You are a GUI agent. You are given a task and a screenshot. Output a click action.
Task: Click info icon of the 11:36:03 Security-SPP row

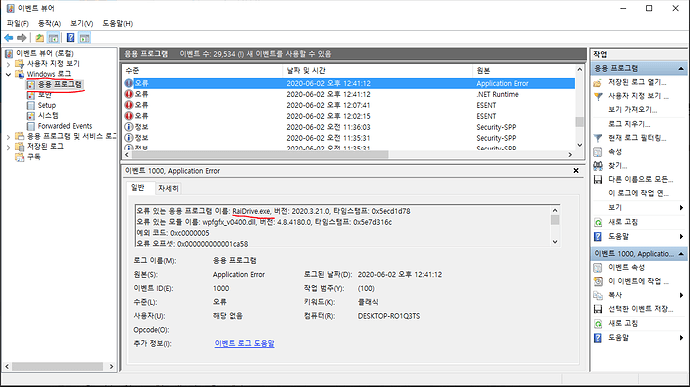click(128, 127)
